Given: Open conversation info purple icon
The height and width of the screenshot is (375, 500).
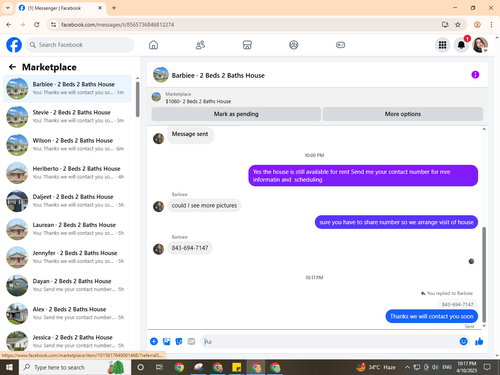Looking at the screenshot, I should coord(475,75).
